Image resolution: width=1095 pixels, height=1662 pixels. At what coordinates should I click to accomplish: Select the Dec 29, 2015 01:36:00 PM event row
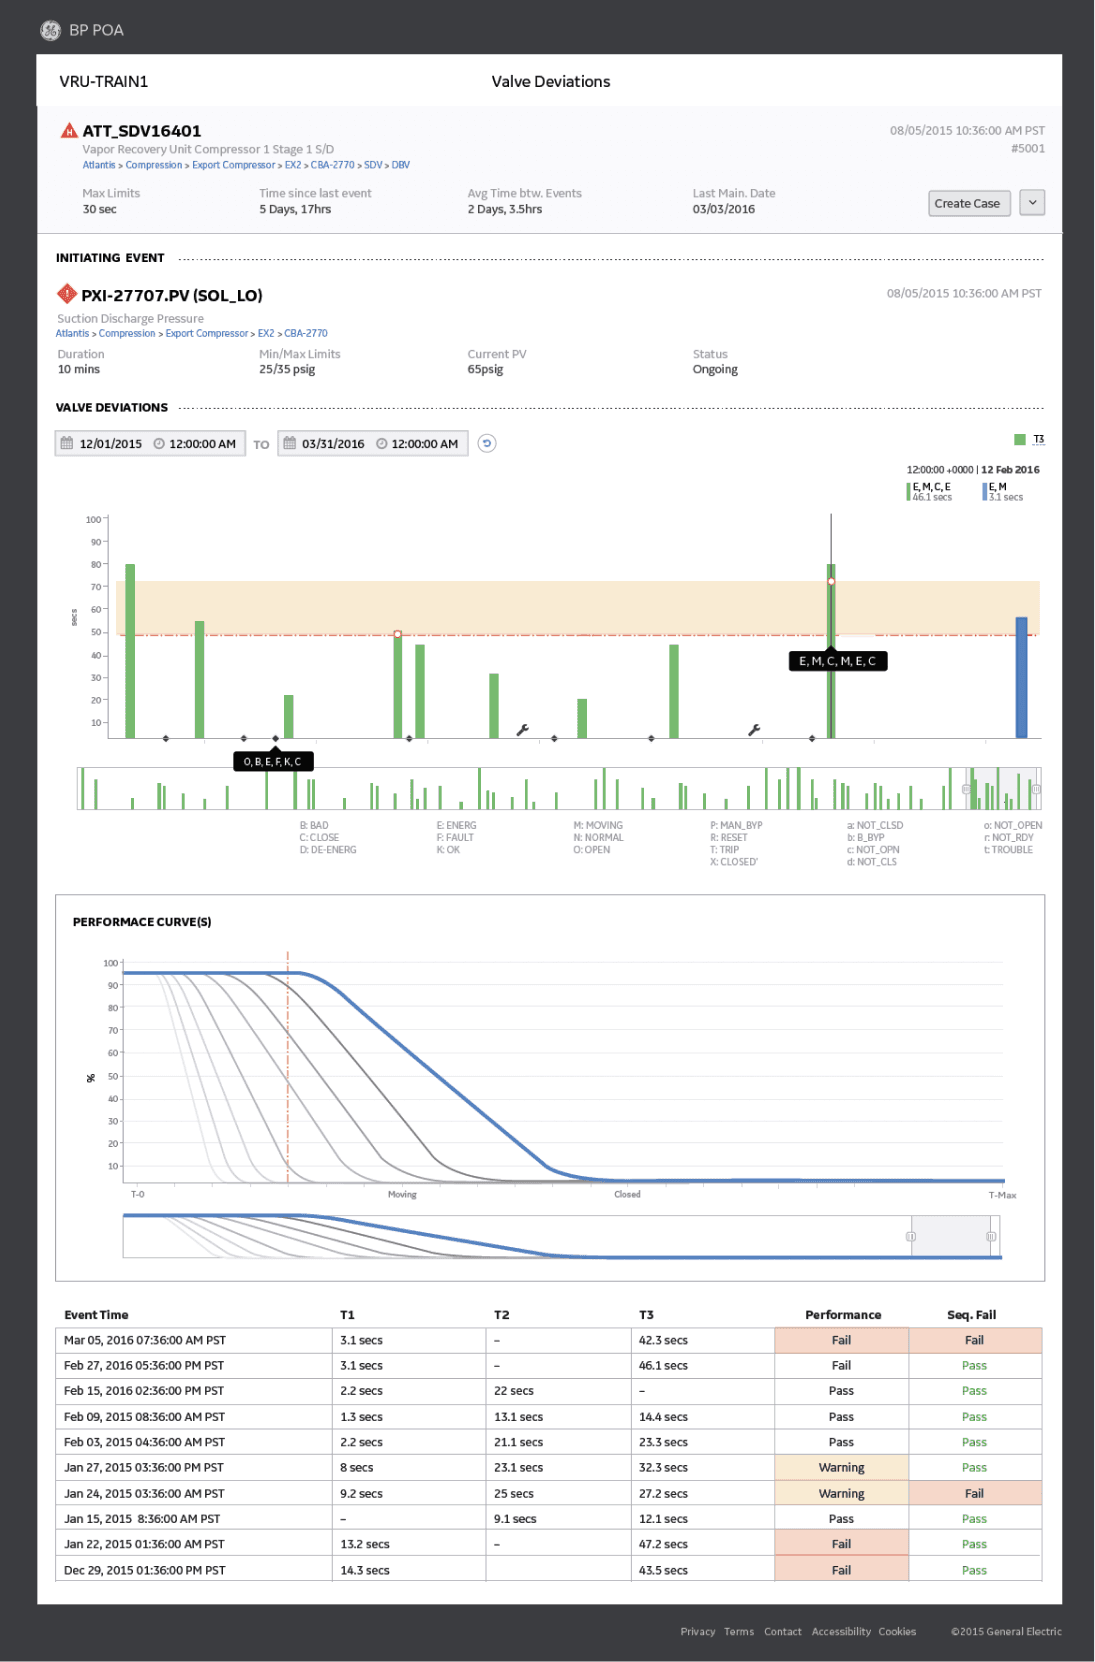click(549, 1570)
